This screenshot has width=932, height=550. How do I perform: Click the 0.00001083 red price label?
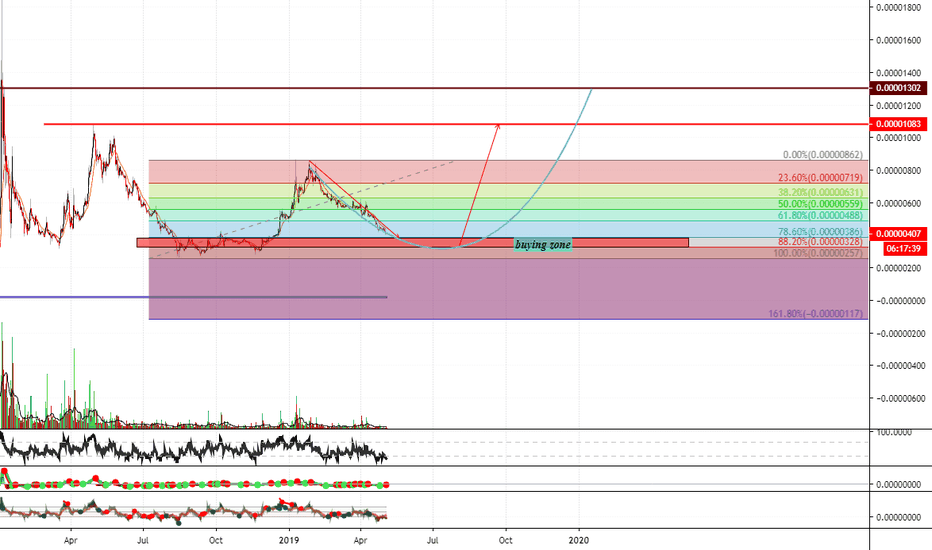[898, 124]
